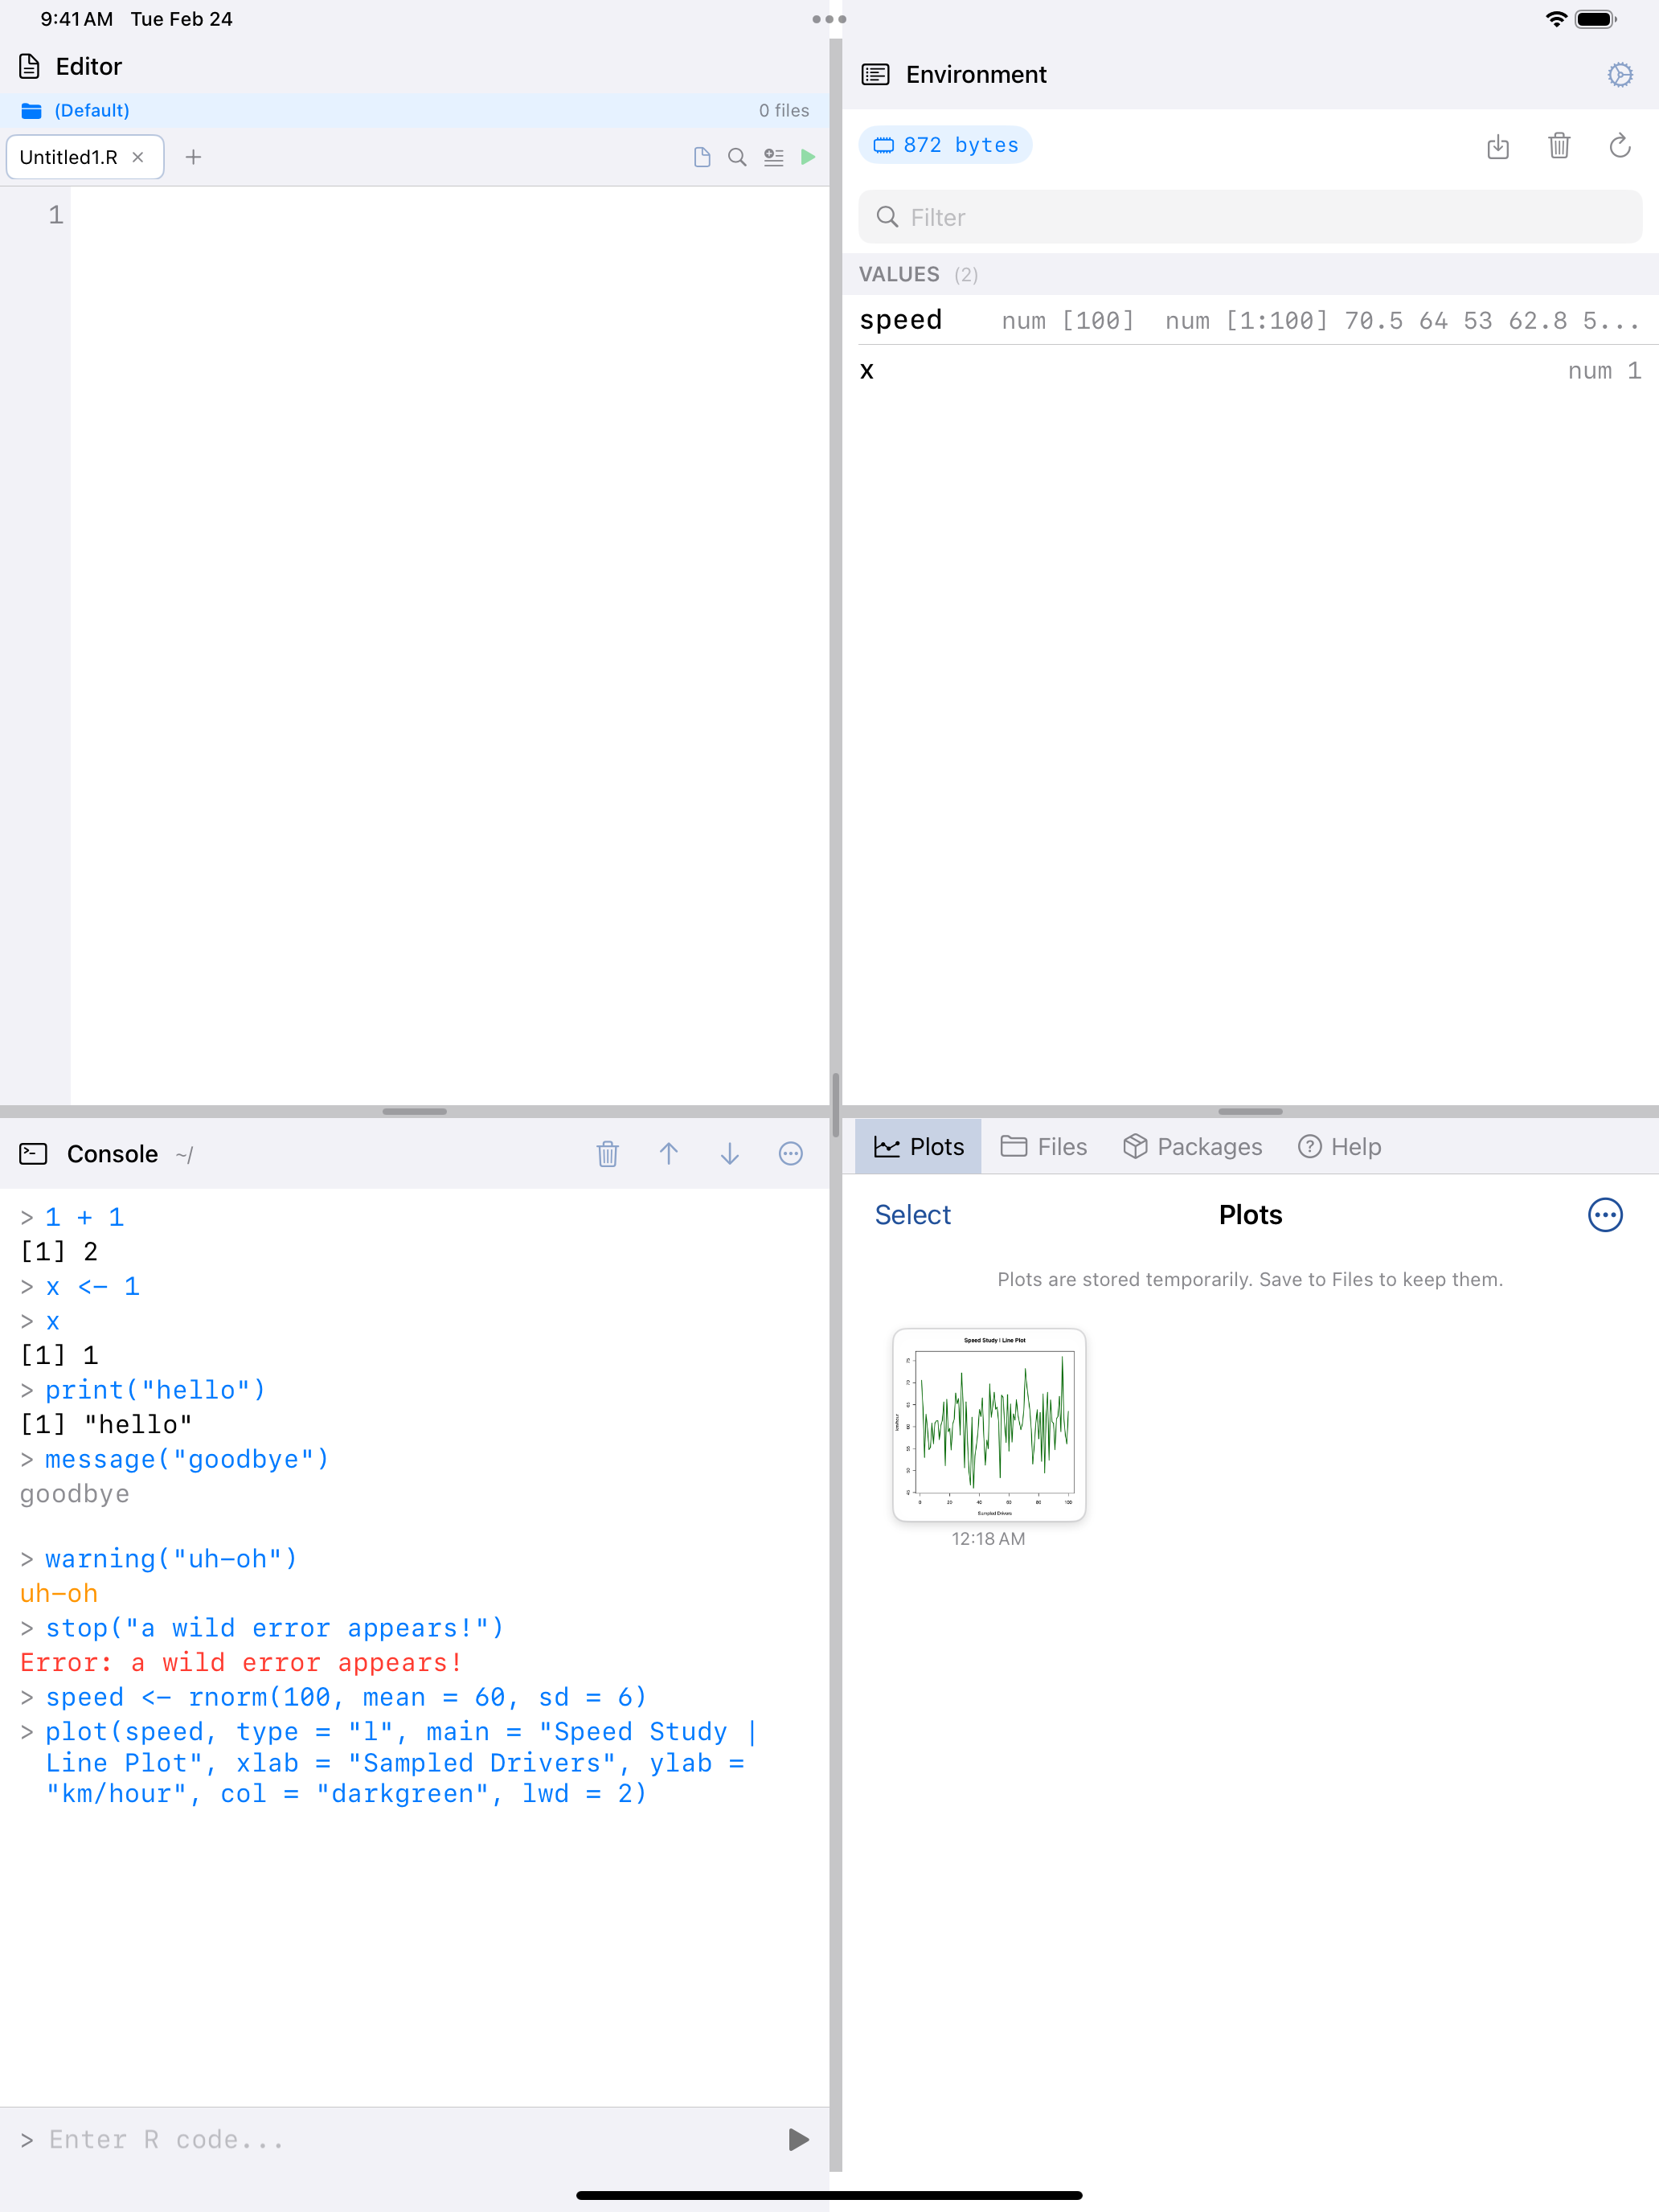Image resolution: width=1659 pixels, height=2212 pixels.
Task: Recall previous command with the up arrow
Action: click(669, 1154)
